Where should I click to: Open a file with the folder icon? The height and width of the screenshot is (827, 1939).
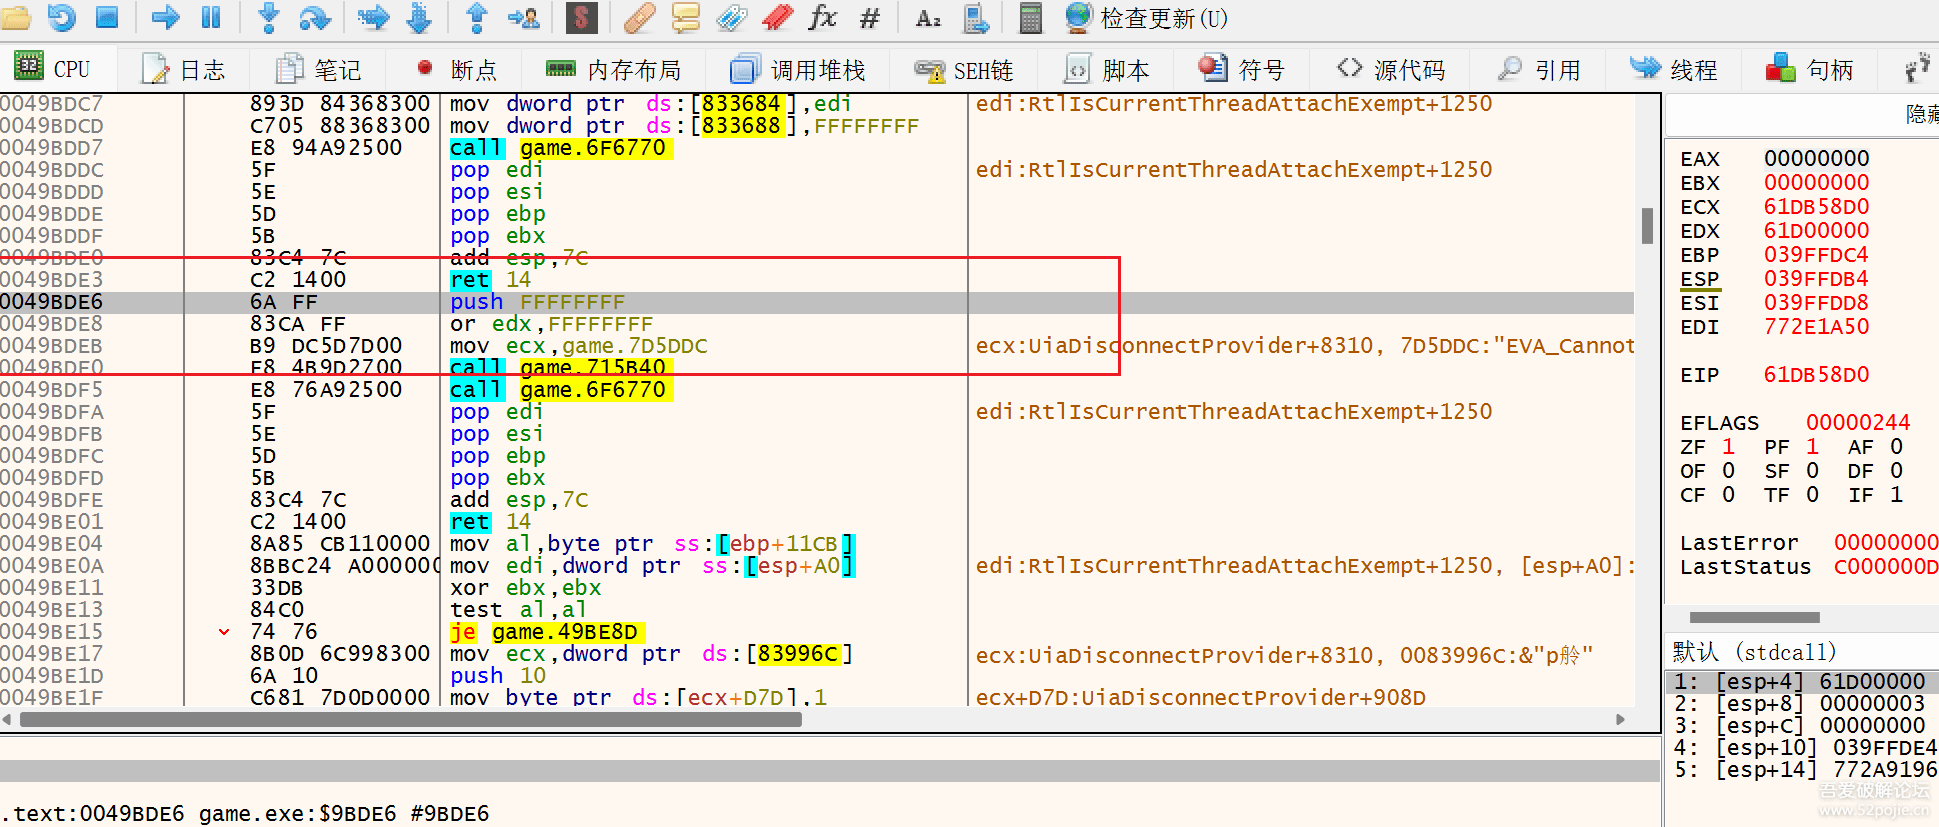click(x=16, y=17)
